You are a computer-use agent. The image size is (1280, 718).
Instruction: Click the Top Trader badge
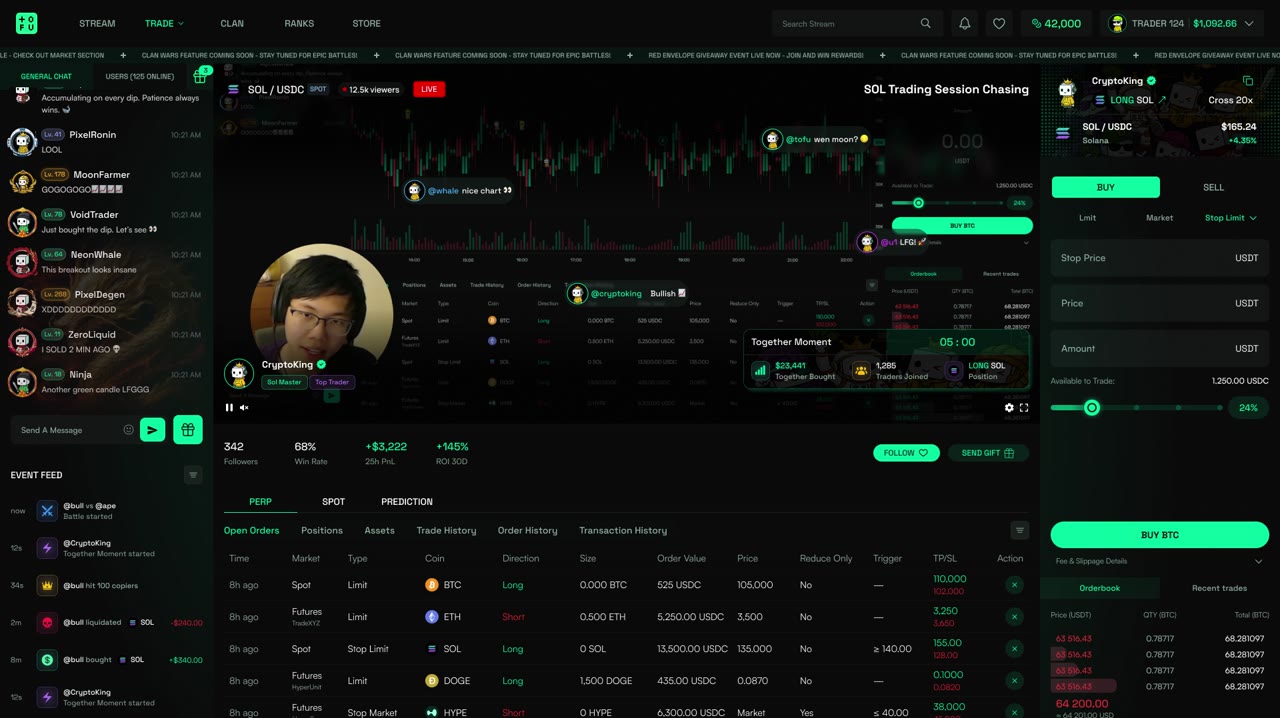coord(332,382)
